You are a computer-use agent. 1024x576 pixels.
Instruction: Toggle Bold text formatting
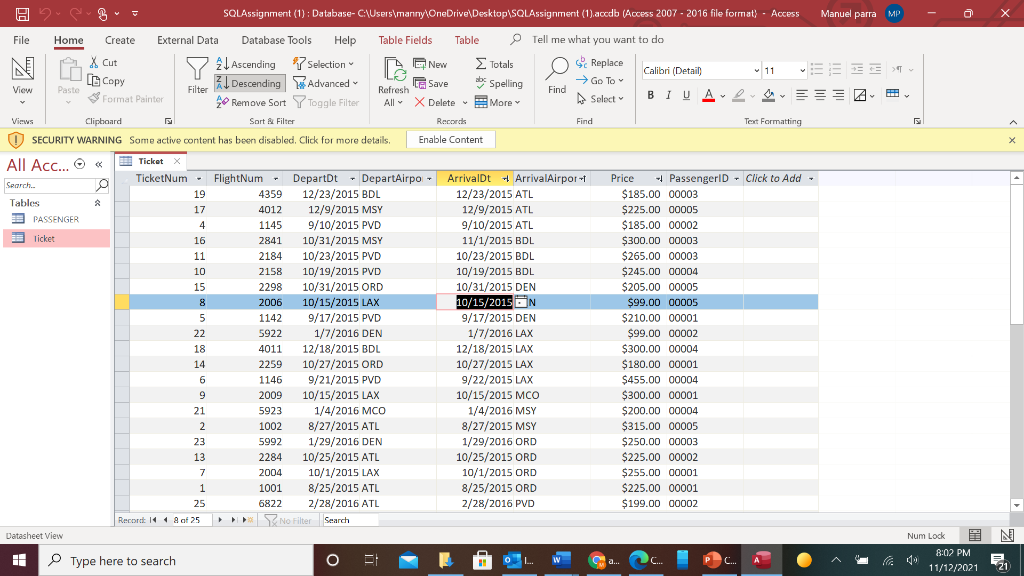click(x=650, y=95)
